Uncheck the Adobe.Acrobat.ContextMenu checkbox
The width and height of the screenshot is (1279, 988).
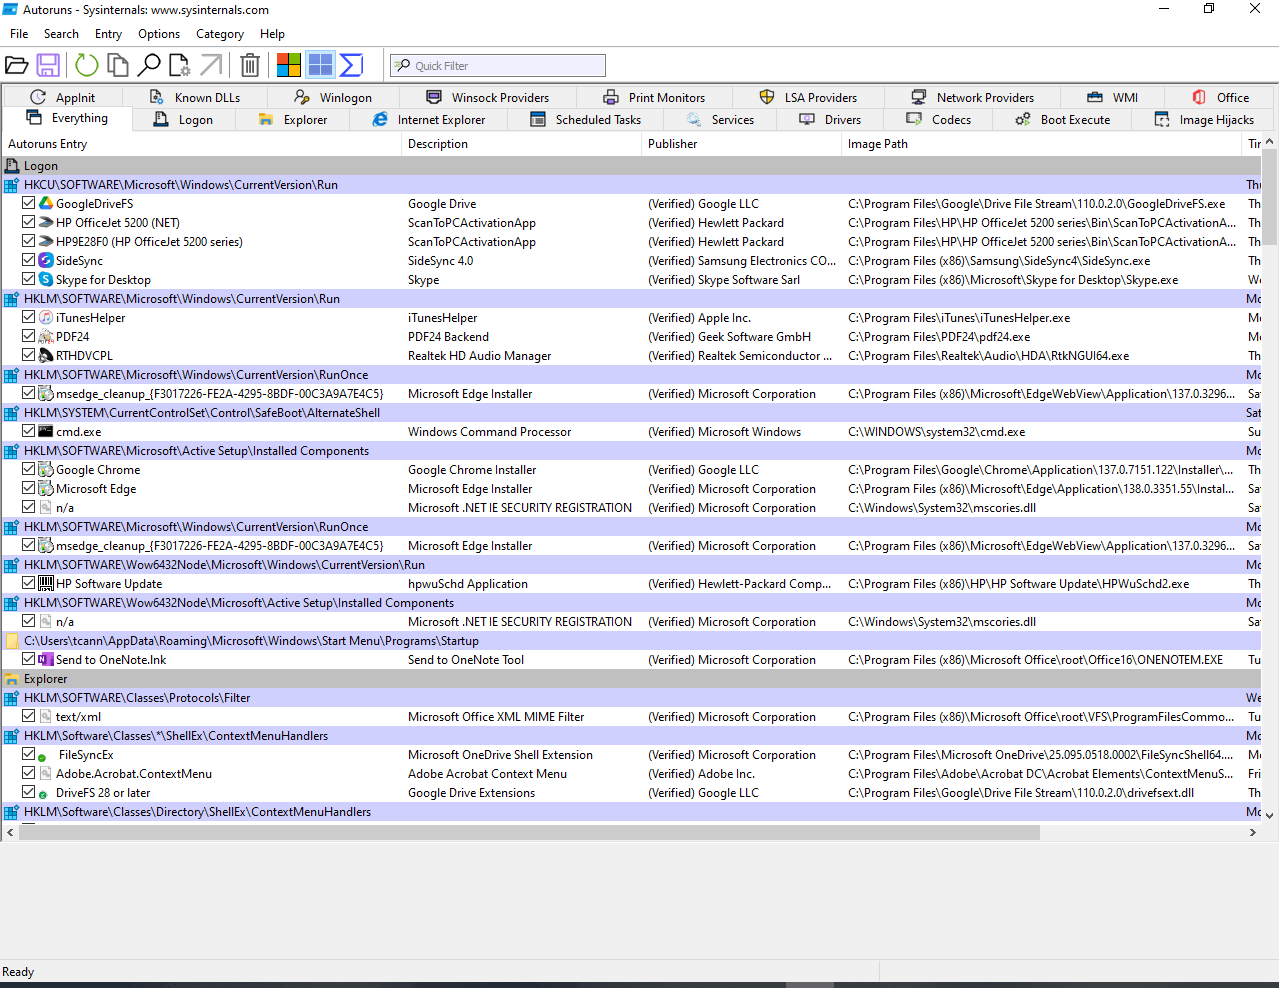29,773
